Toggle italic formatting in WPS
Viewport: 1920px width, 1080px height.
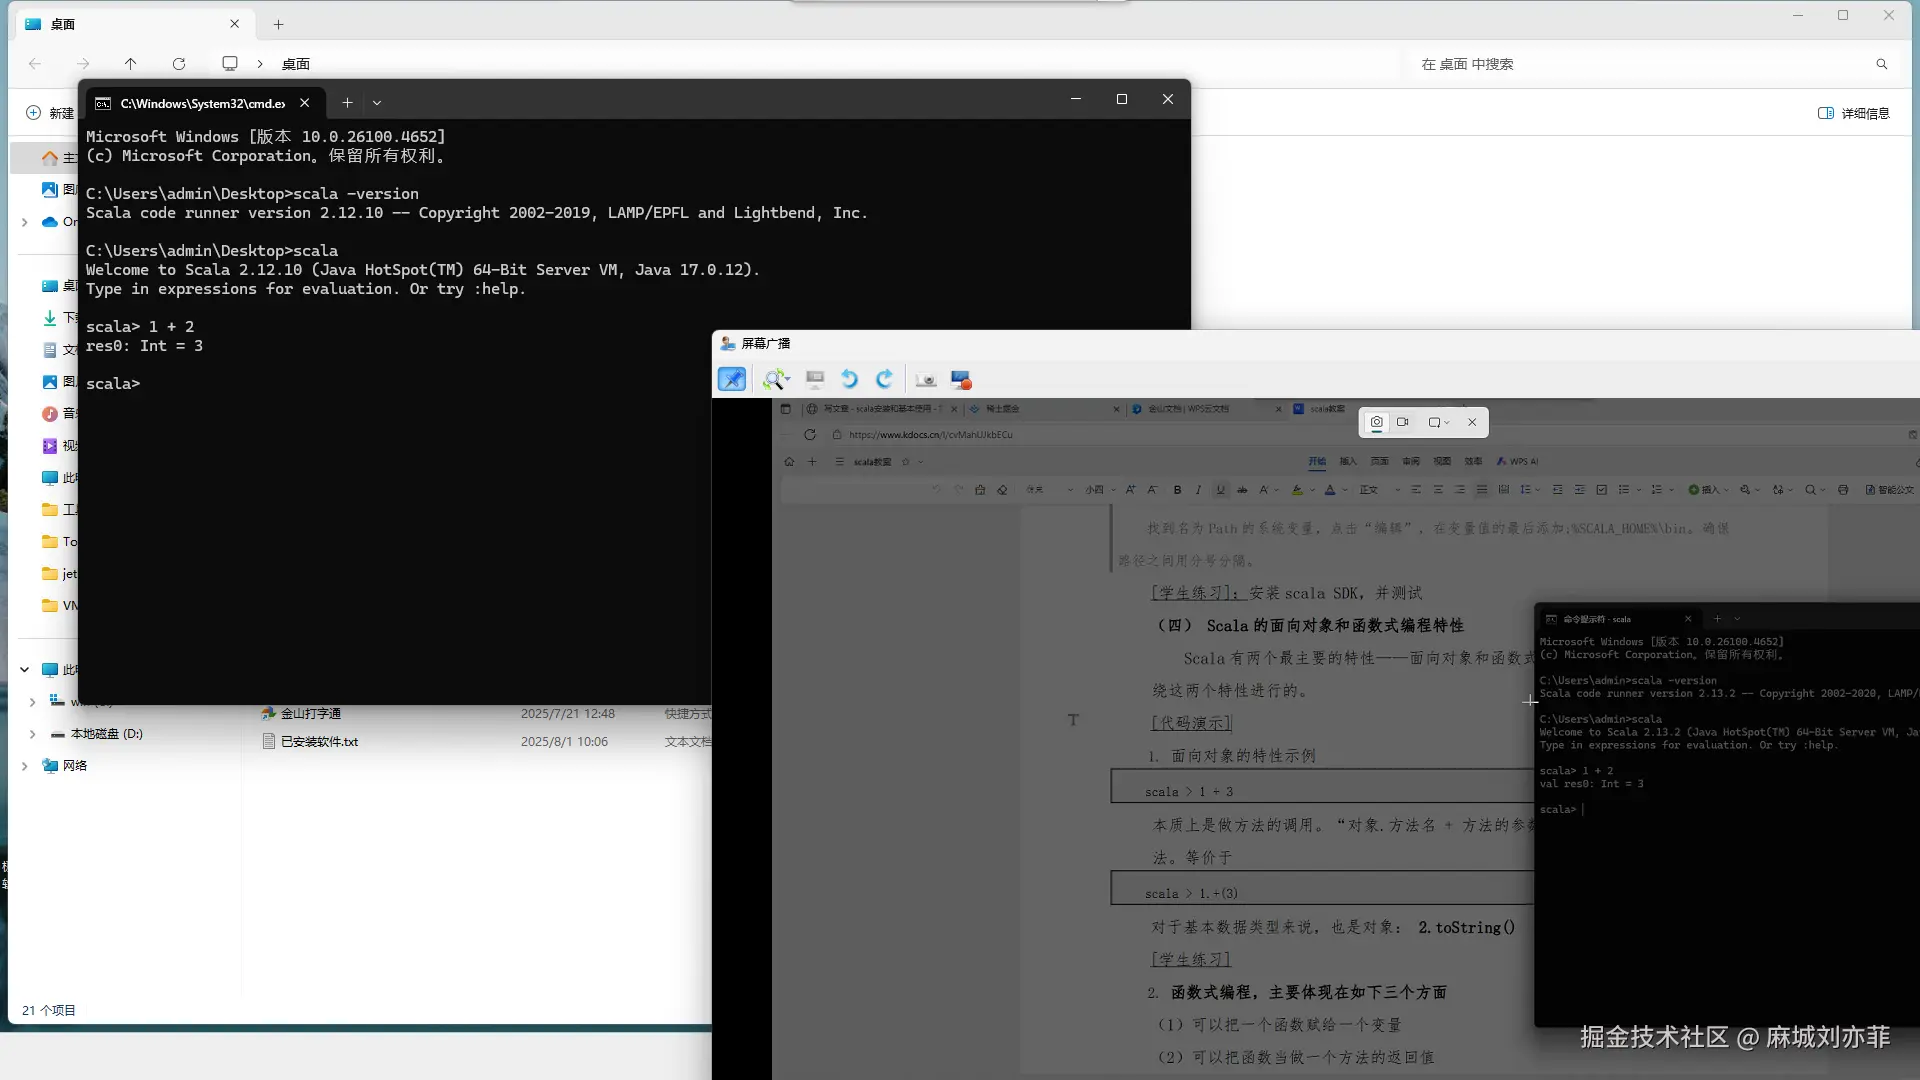(x=1198, y=490)
